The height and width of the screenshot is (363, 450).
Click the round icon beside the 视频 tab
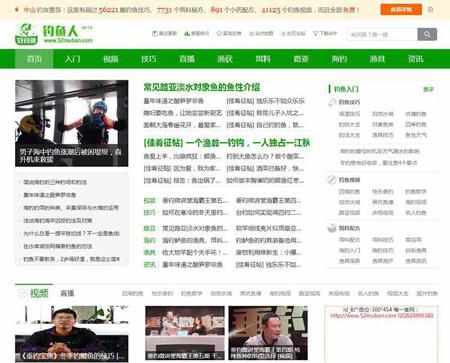tap(23, 293)
